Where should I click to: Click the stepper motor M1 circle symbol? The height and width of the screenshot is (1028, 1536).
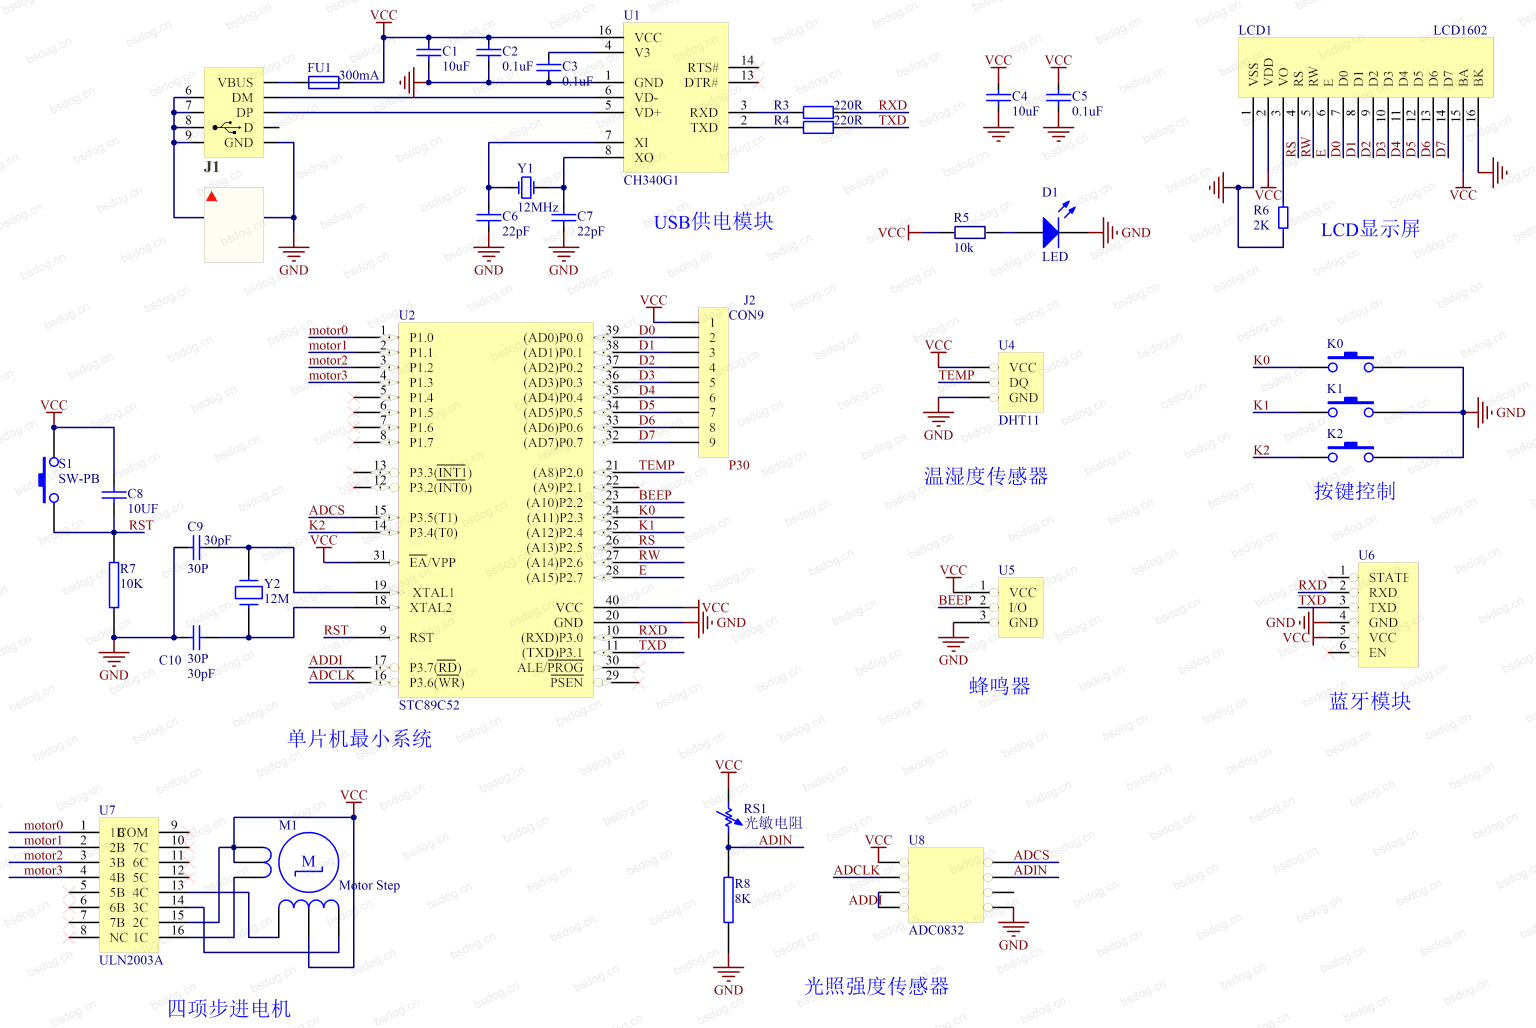(x=308, y=863)
